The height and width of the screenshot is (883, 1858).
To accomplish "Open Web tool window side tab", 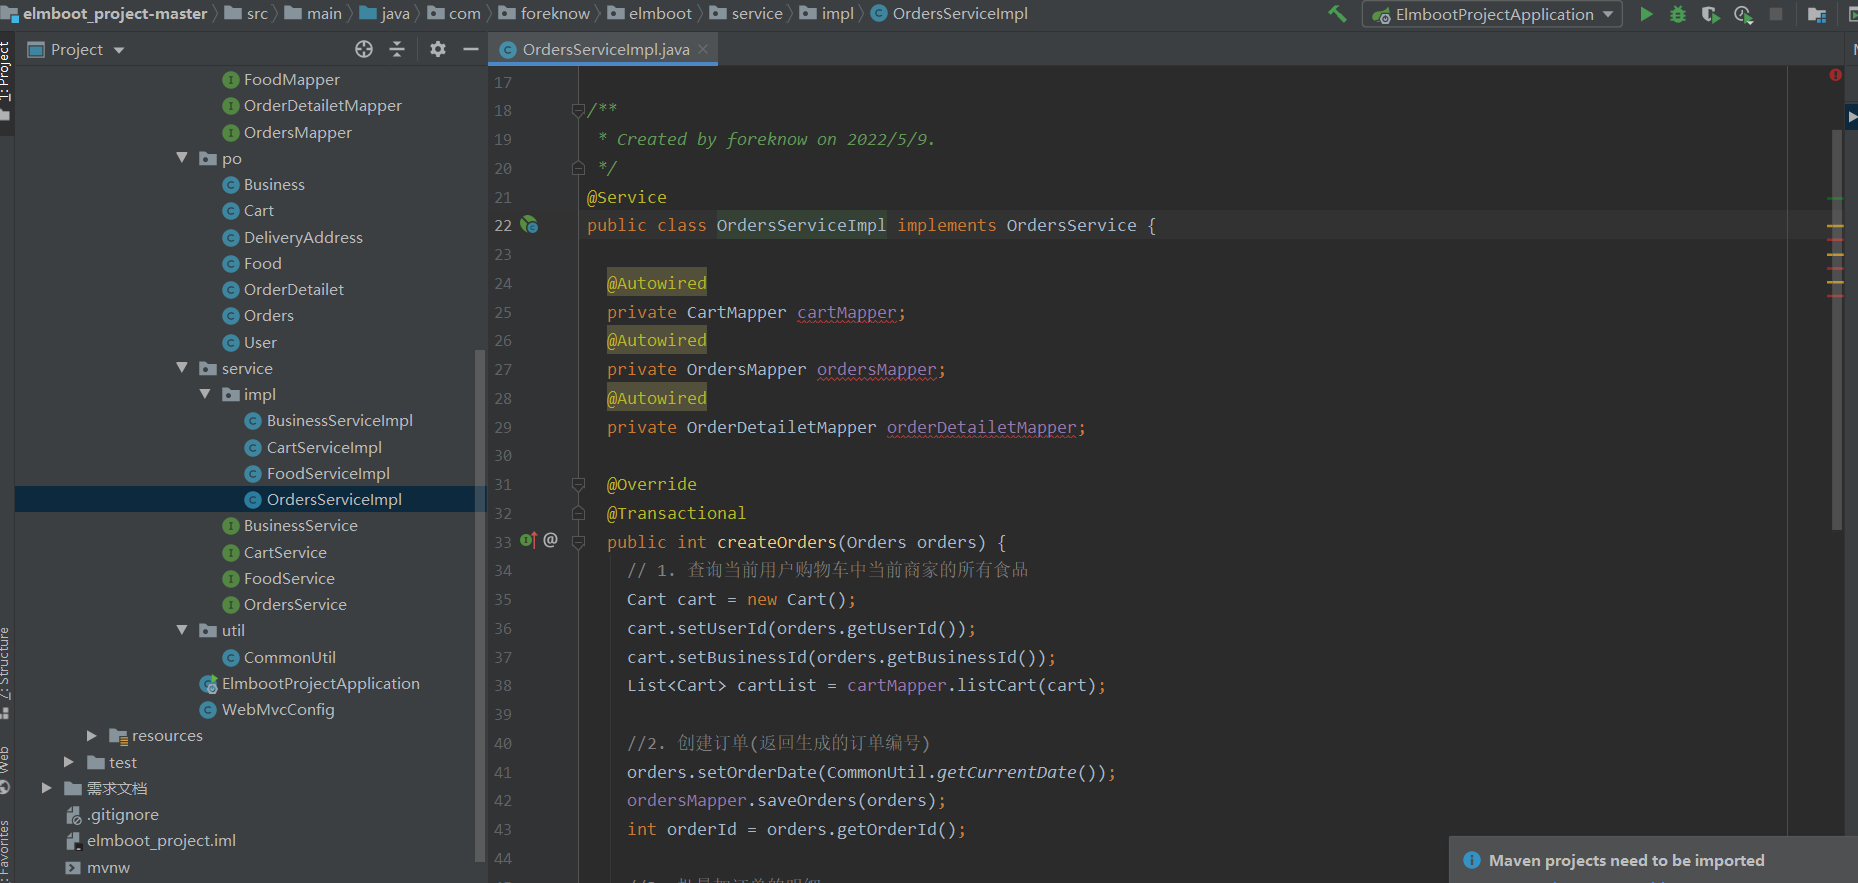I will point(6,770).
